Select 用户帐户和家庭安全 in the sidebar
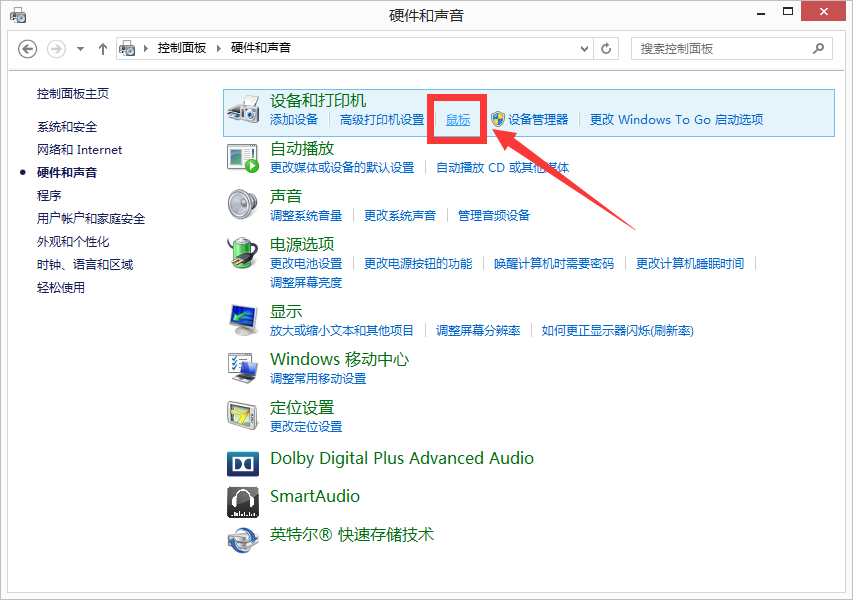Image resolution: width=853 pixels, height=600 pixels. coord(91,219)
